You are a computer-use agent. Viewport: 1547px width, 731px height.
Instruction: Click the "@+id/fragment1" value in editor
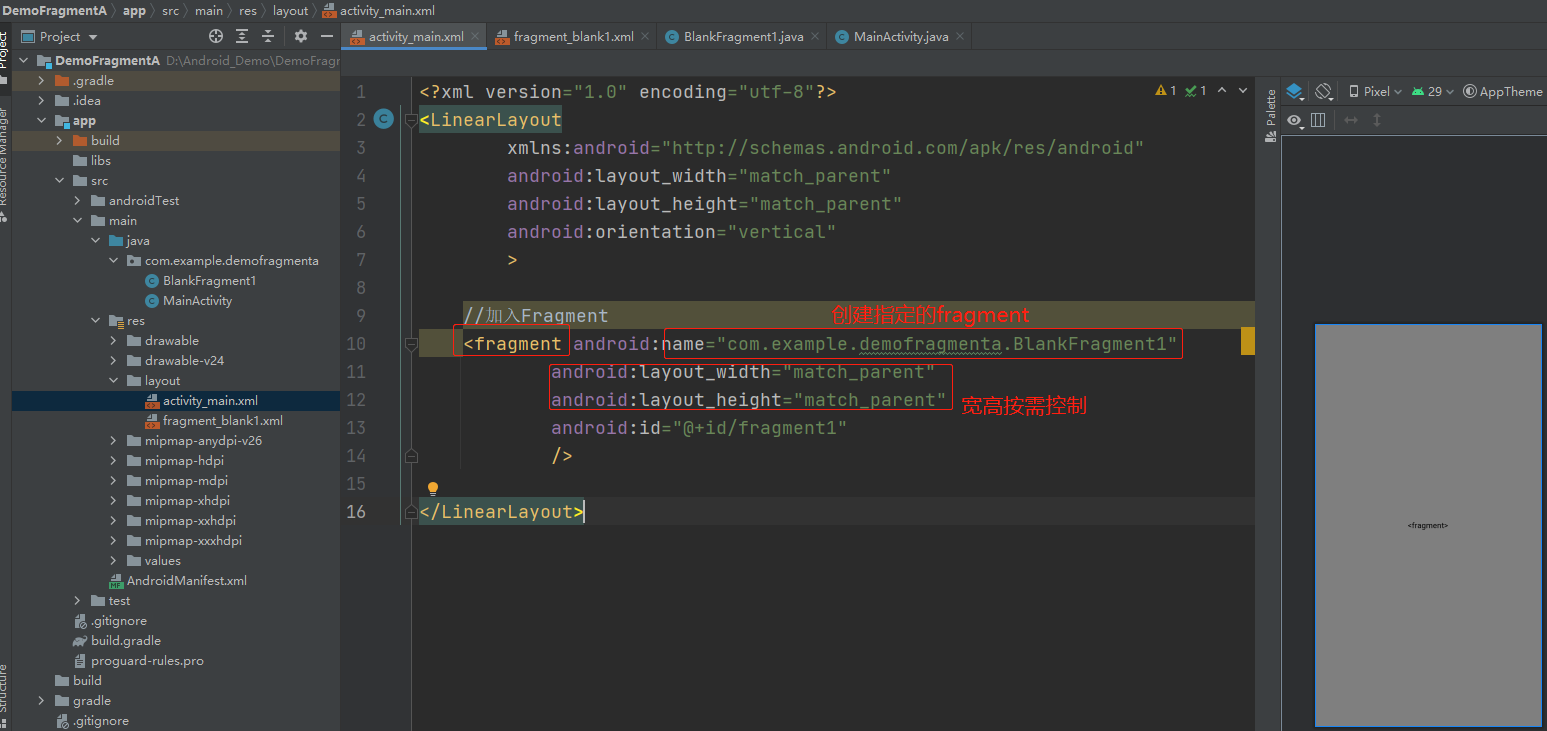[x=759, y=428]
